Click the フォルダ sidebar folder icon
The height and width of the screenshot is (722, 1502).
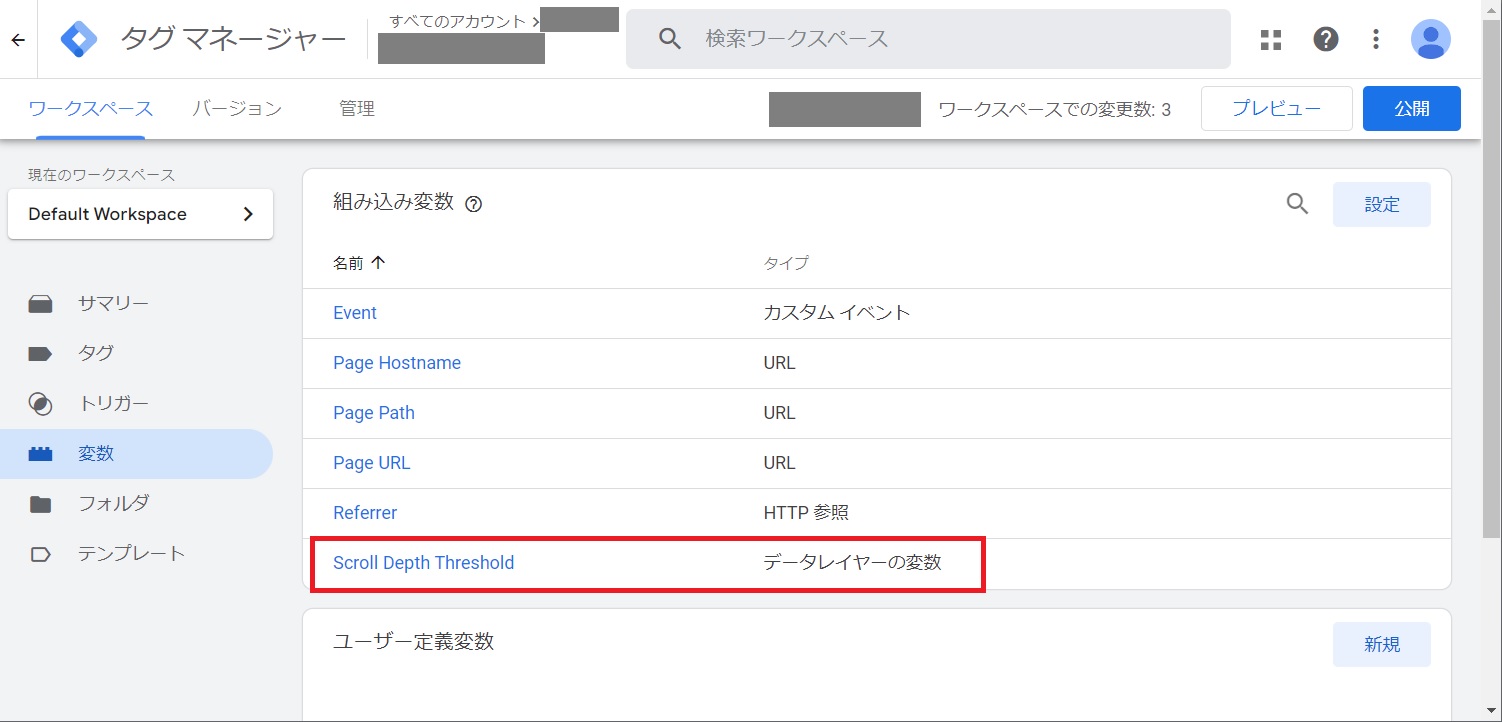[x=40, y=504]
